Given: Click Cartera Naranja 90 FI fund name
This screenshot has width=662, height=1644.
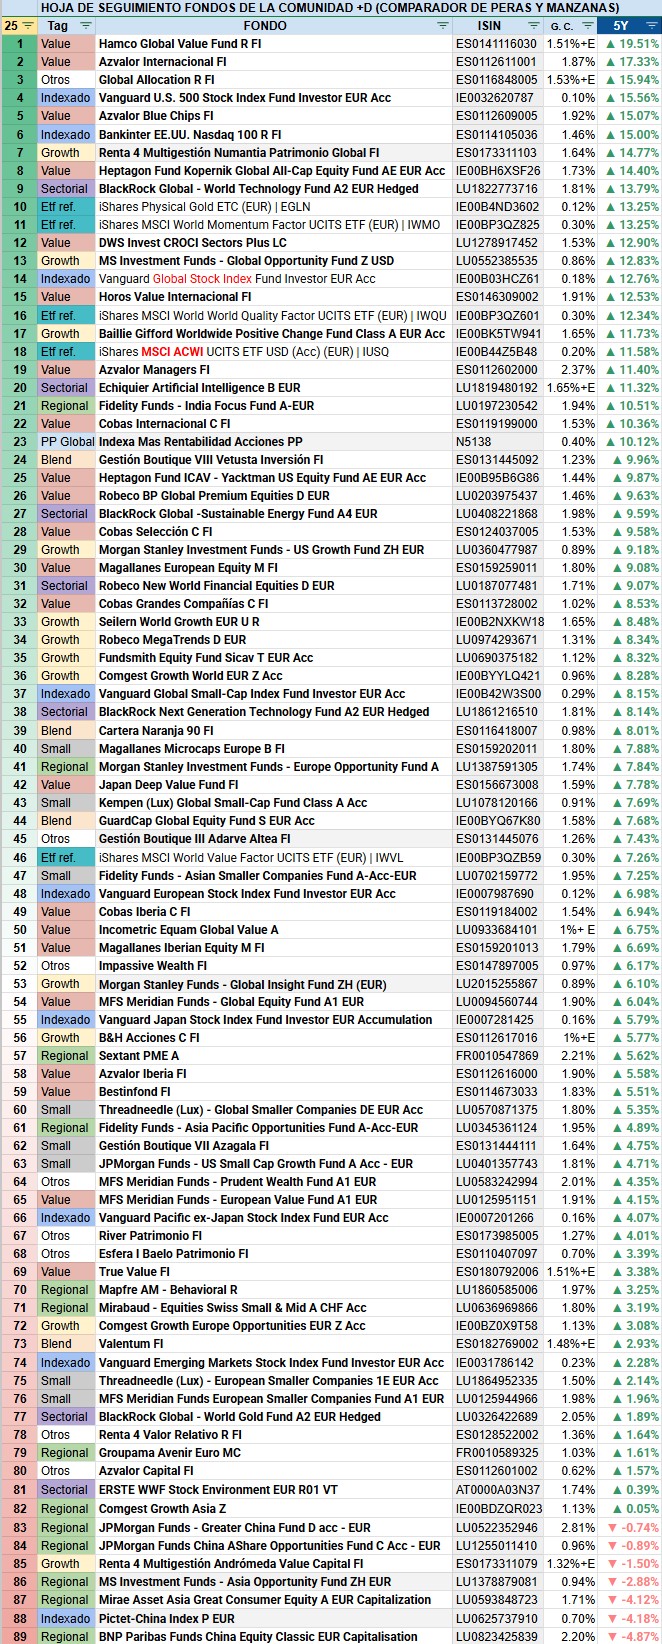Looking at the screenshot, I should pyautogui.click(x=274, y=731).
